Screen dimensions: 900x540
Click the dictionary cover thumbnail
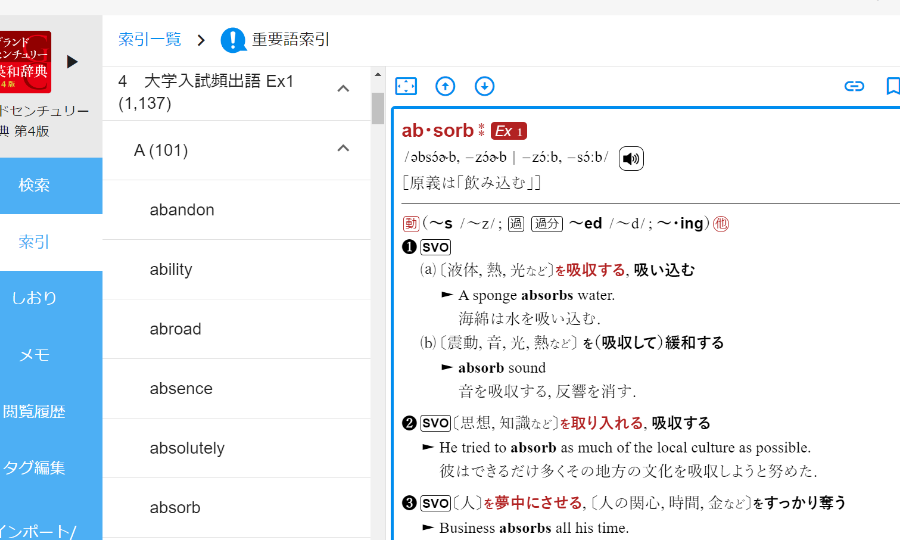tap(25, 62)
